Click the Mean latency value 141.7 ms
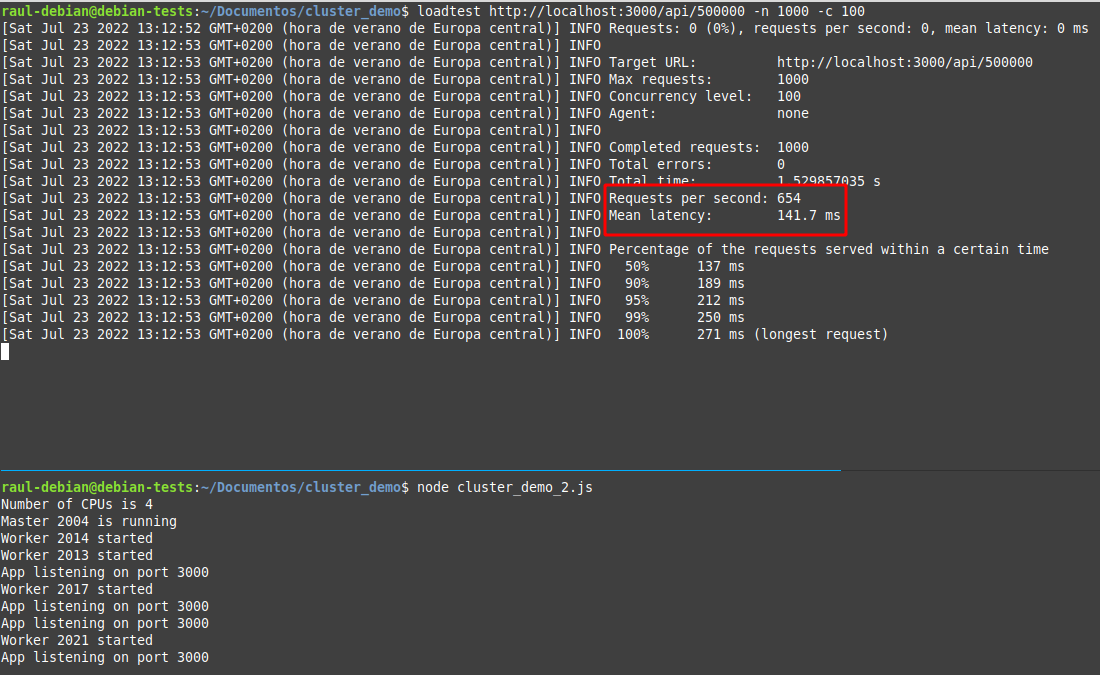The image size is (1100, 675). [808, 215]
